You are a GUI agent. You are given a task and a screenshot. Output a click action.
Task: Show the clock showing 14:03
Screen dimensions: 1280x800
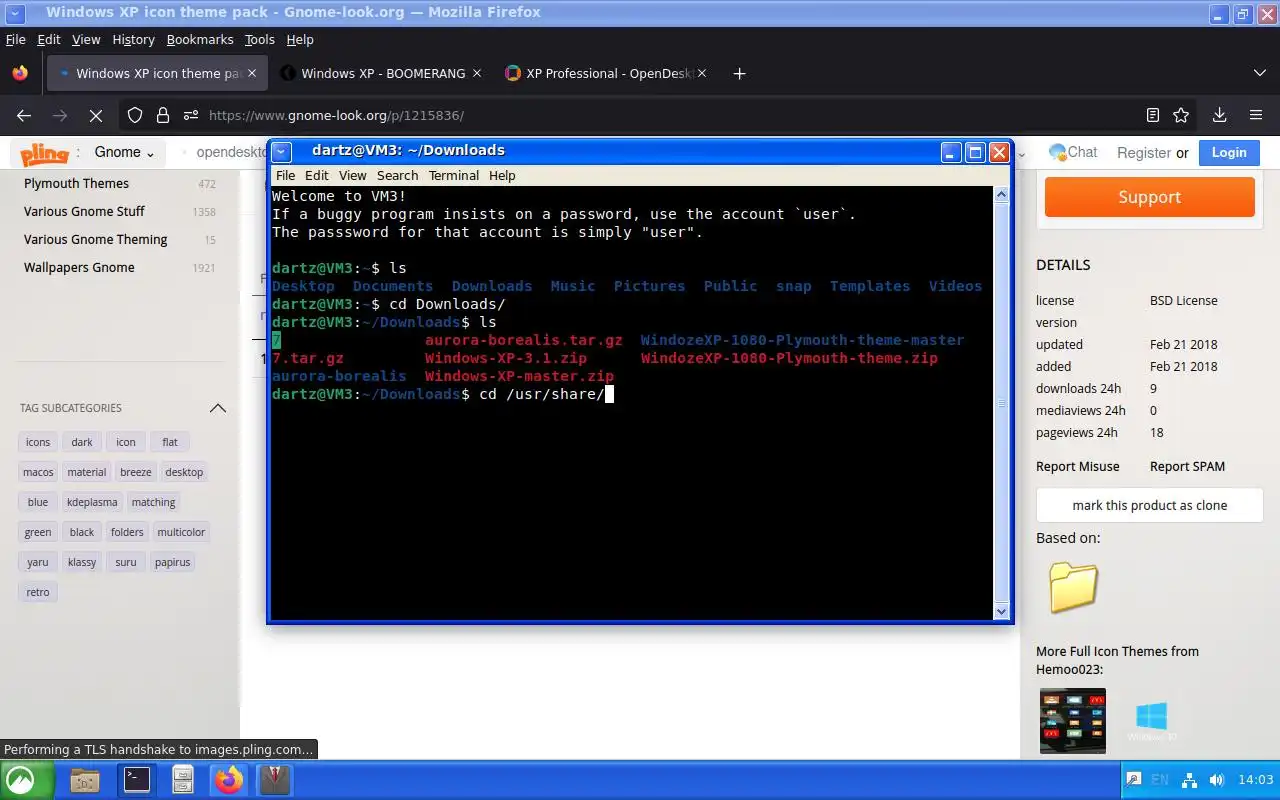[x=1255, y=780]
